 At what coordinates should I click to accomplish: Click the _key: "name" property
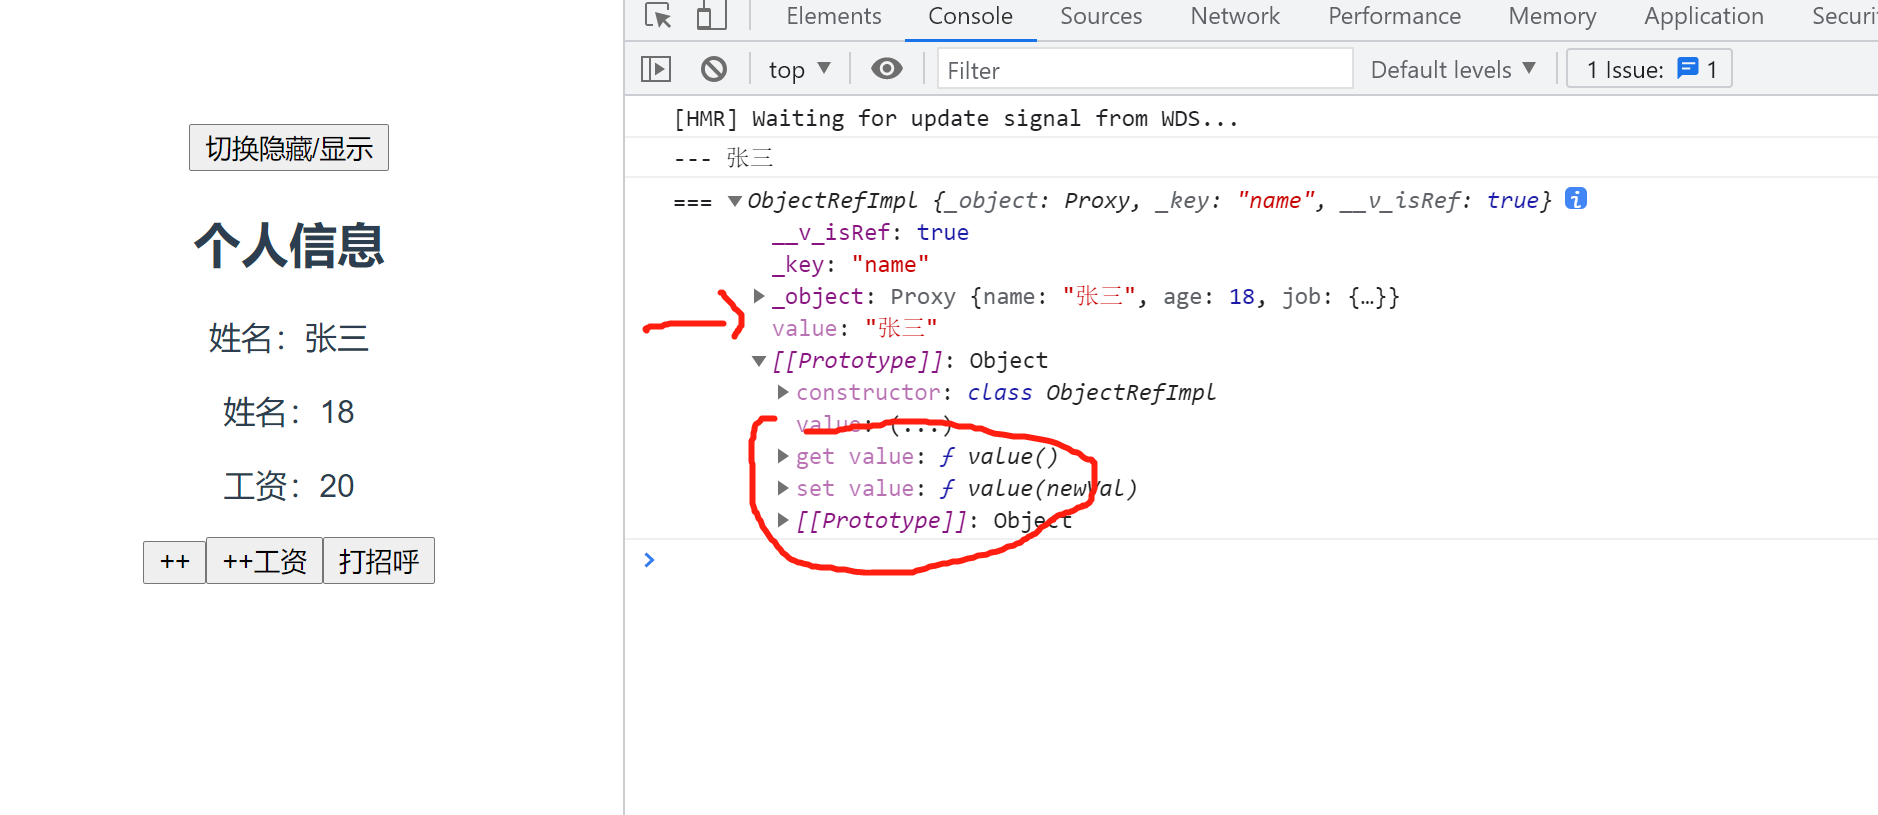(x=850, y=264)
